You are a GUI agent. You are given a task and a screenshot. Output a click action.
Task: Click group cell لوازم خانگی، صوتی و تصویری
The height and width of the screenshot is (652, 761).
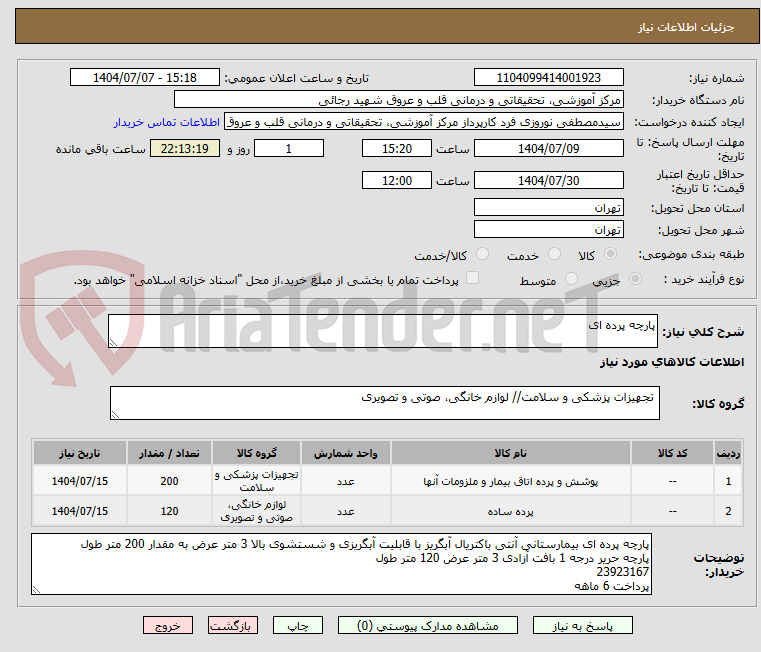pos(256,511)
